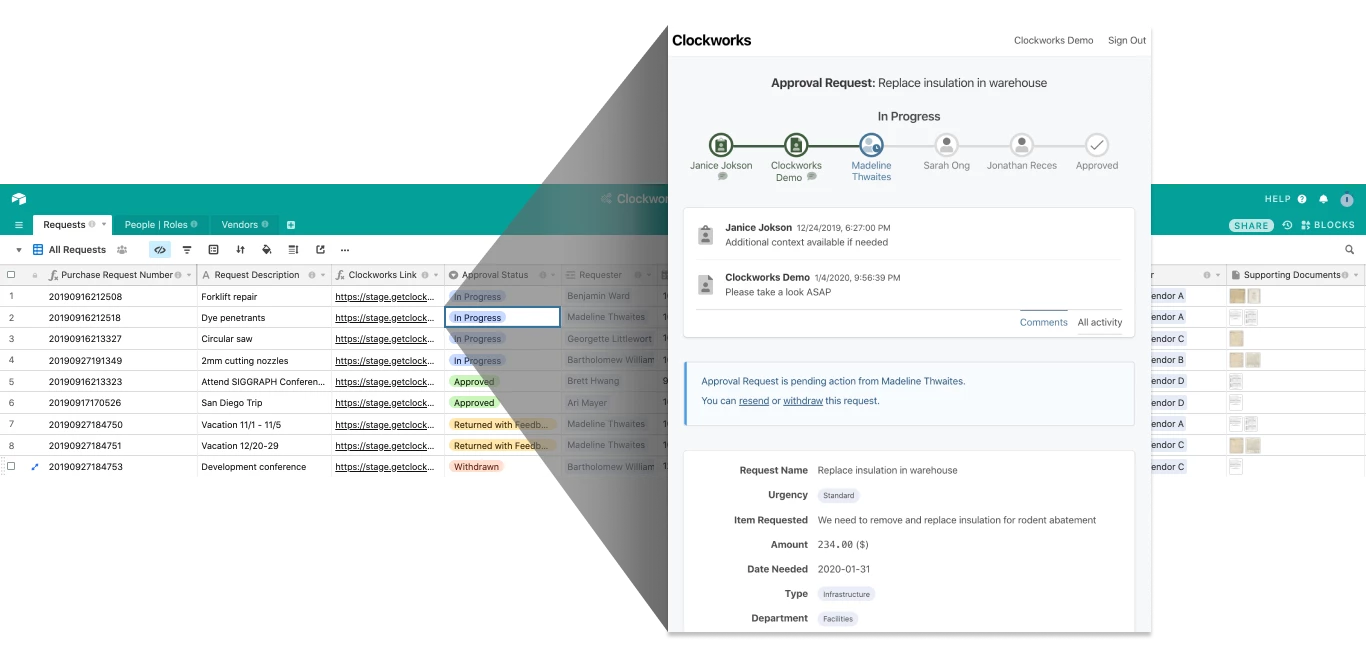Switch to the People | Roles tab
The width and height of the screenshot is (1366, 661).
click(161, 225)
